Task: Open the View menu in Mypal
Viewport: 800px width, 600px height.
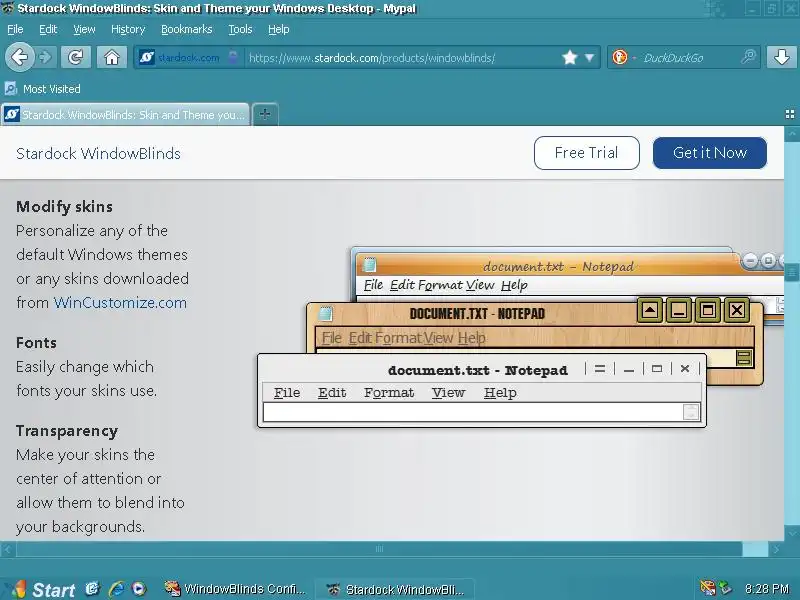Action: click(84, 30)
